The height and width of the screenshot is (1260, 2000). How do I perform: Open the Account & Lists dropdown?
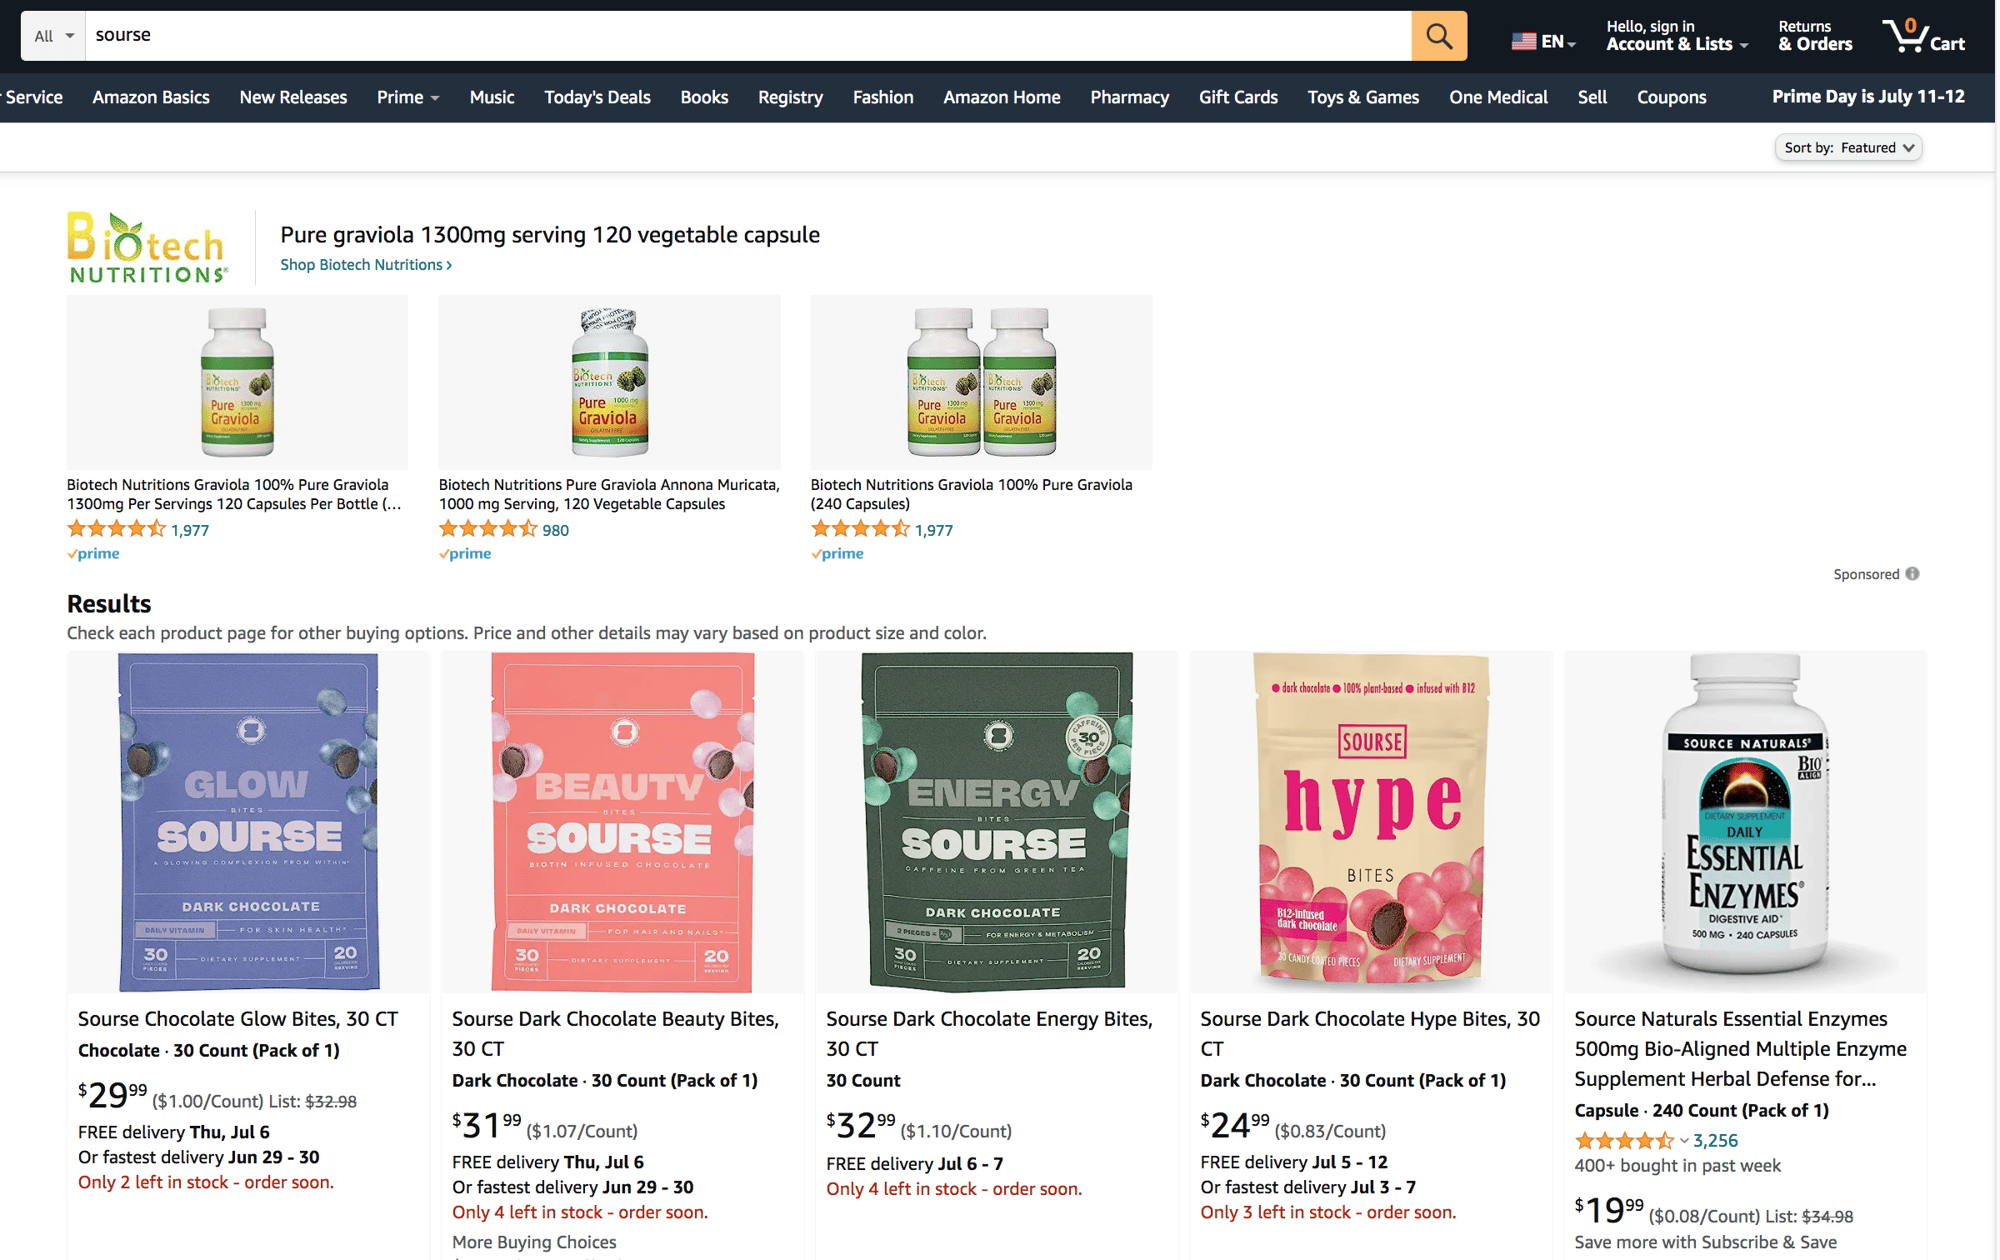pyautogui.click(x=1677, y=36)
